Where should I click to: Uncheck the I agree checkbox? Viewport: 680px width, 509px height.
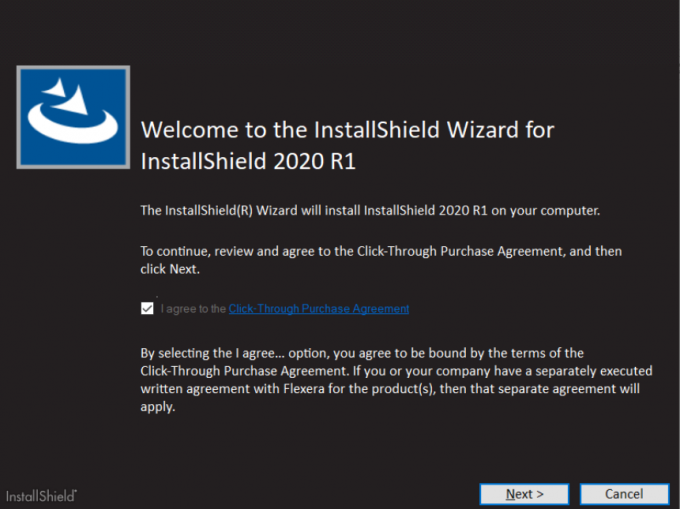point(148,309)
